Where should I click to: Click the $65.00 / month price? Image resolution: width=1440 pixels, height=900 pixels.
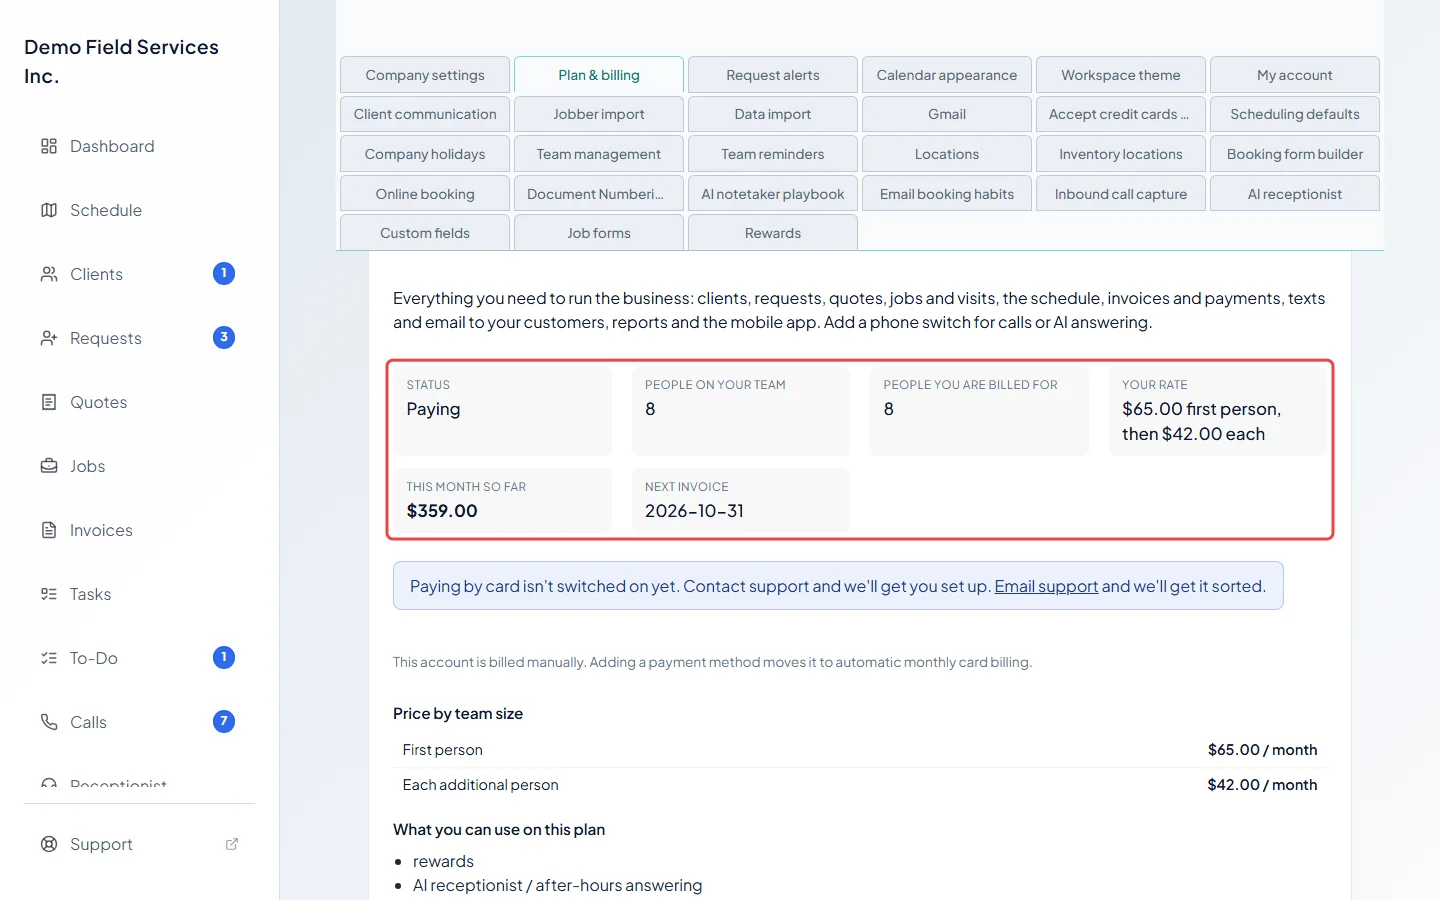click(x=1262, y=750)
